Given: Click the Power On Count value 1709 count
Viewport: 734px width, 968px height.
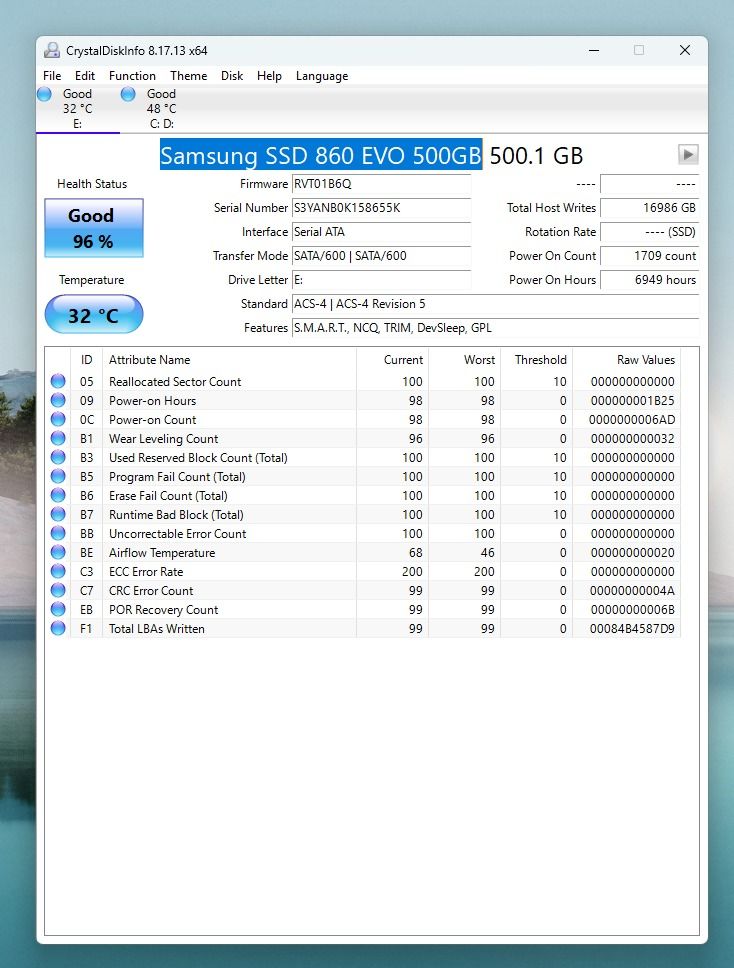Looking at the screenshot, I should point(649,256).
